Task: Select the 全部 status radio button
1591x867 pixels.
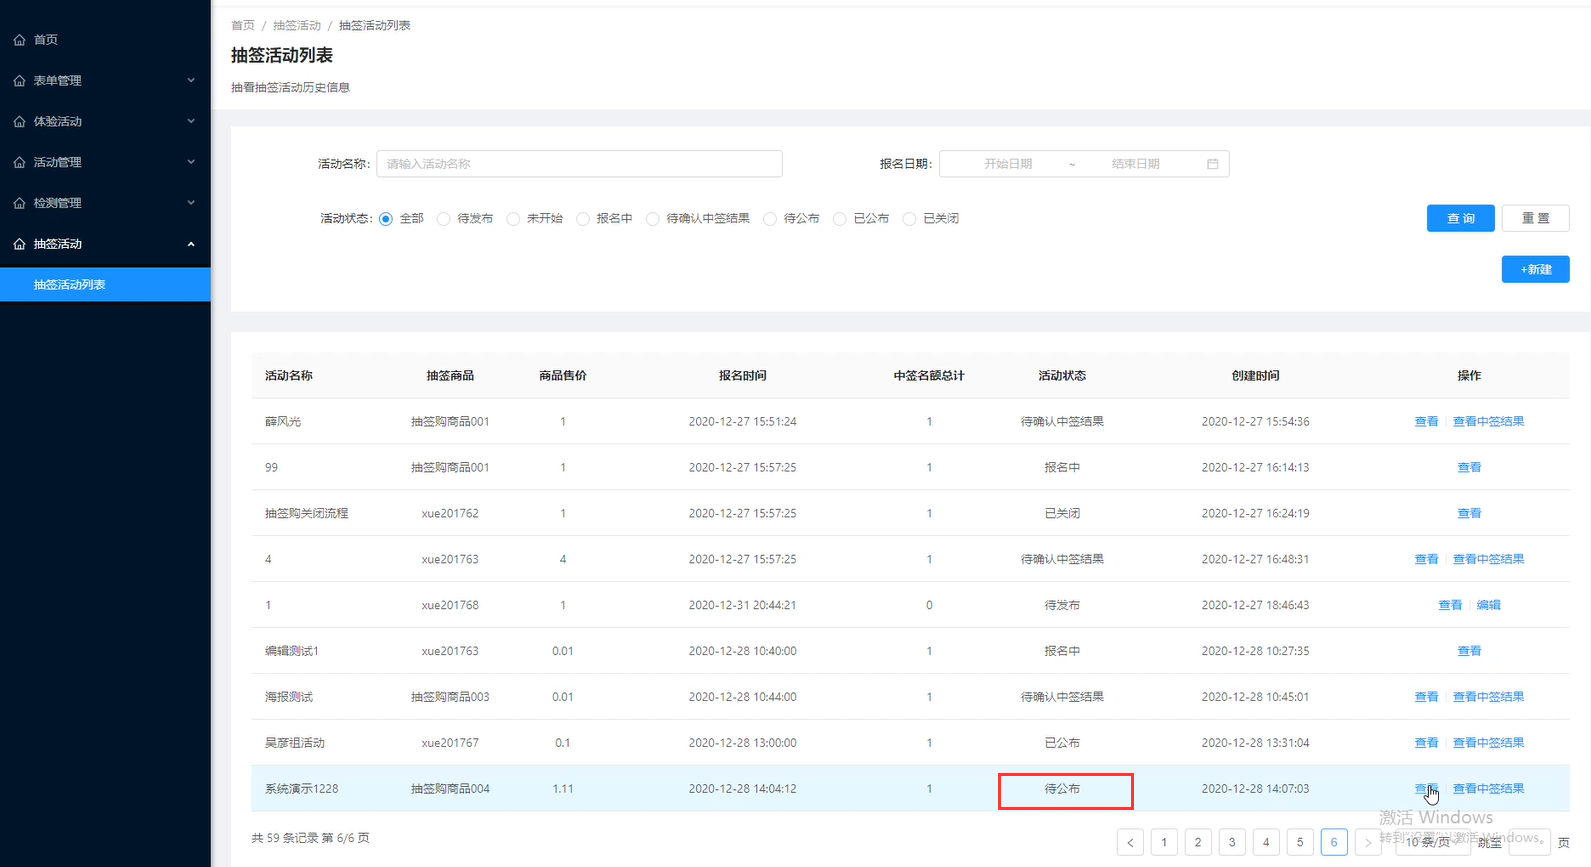Action: click(386, 219)
